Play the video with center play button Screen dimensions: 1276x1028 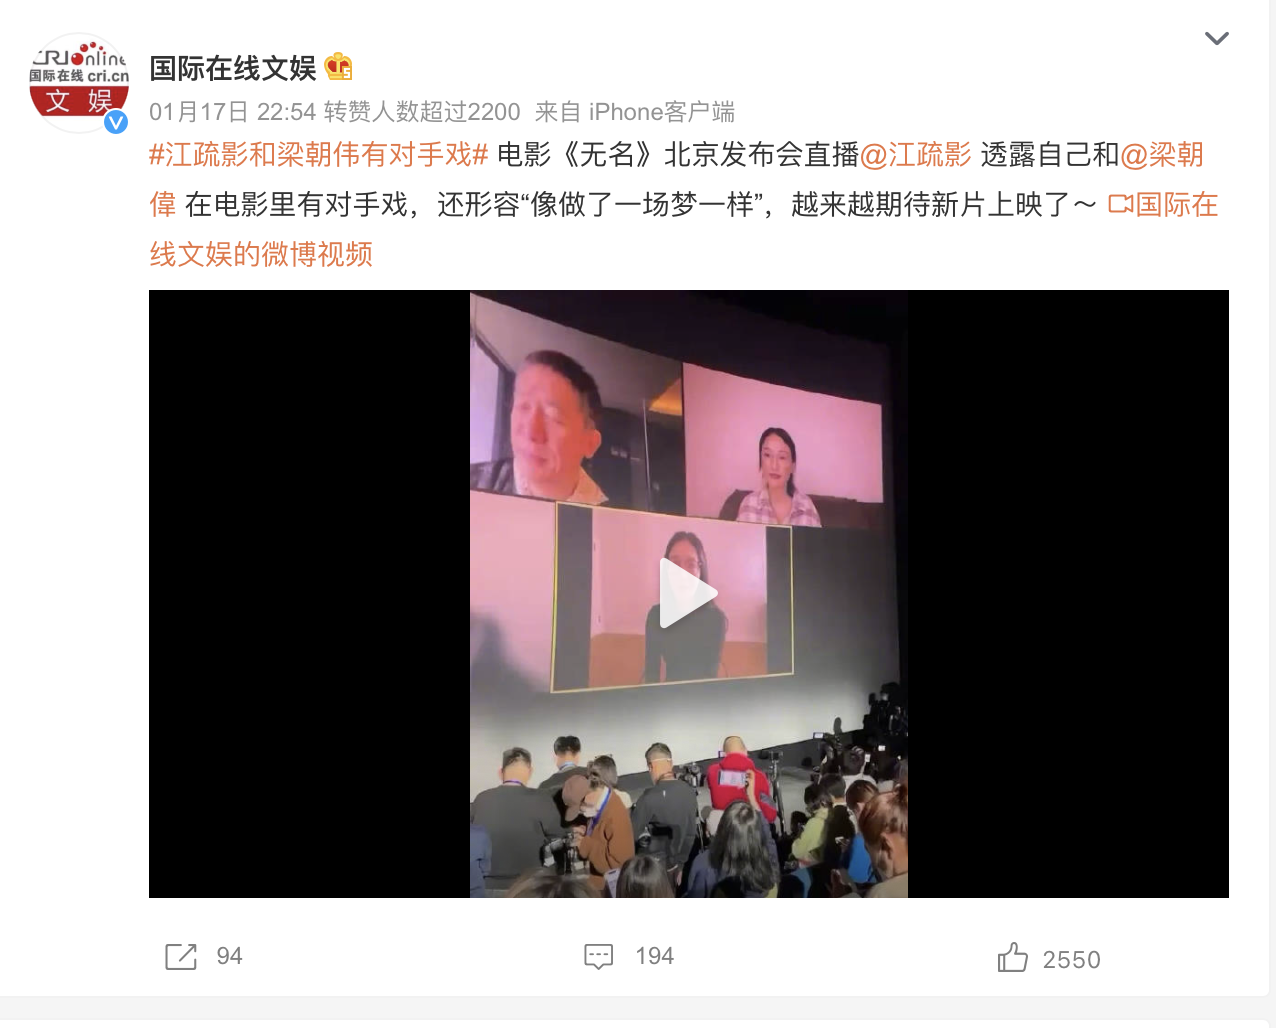(x=688, y=593)
